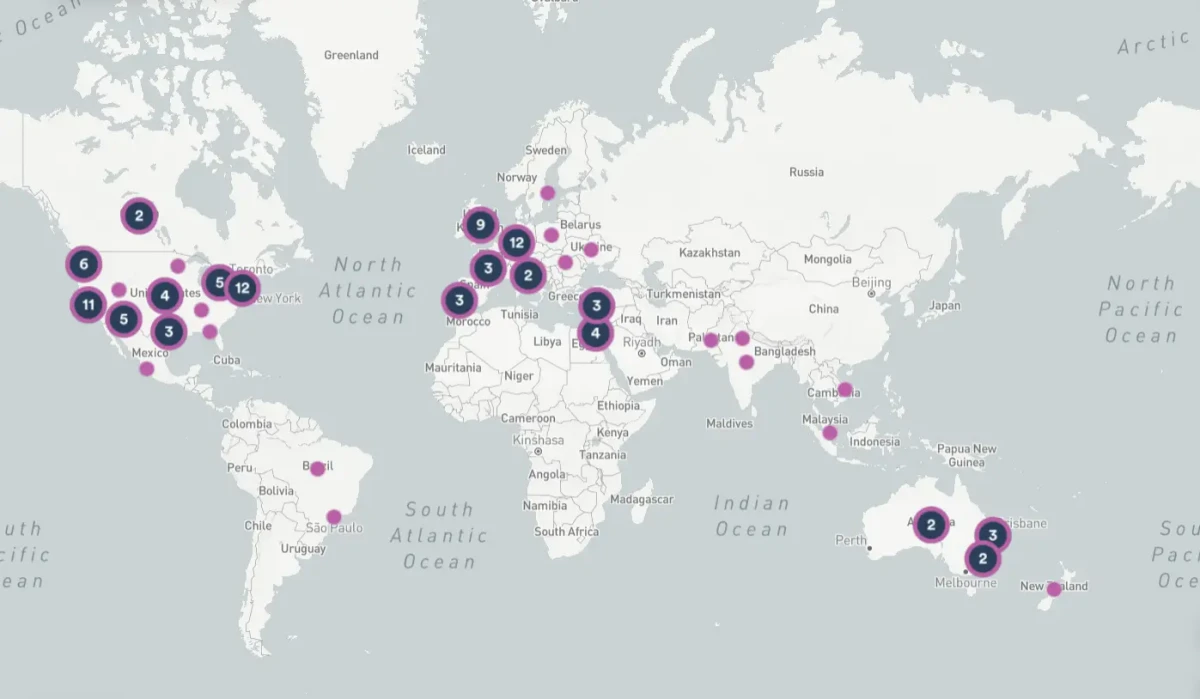
Task: Click the "5" cluster near Toronto
Action: (x=220, y=283)
